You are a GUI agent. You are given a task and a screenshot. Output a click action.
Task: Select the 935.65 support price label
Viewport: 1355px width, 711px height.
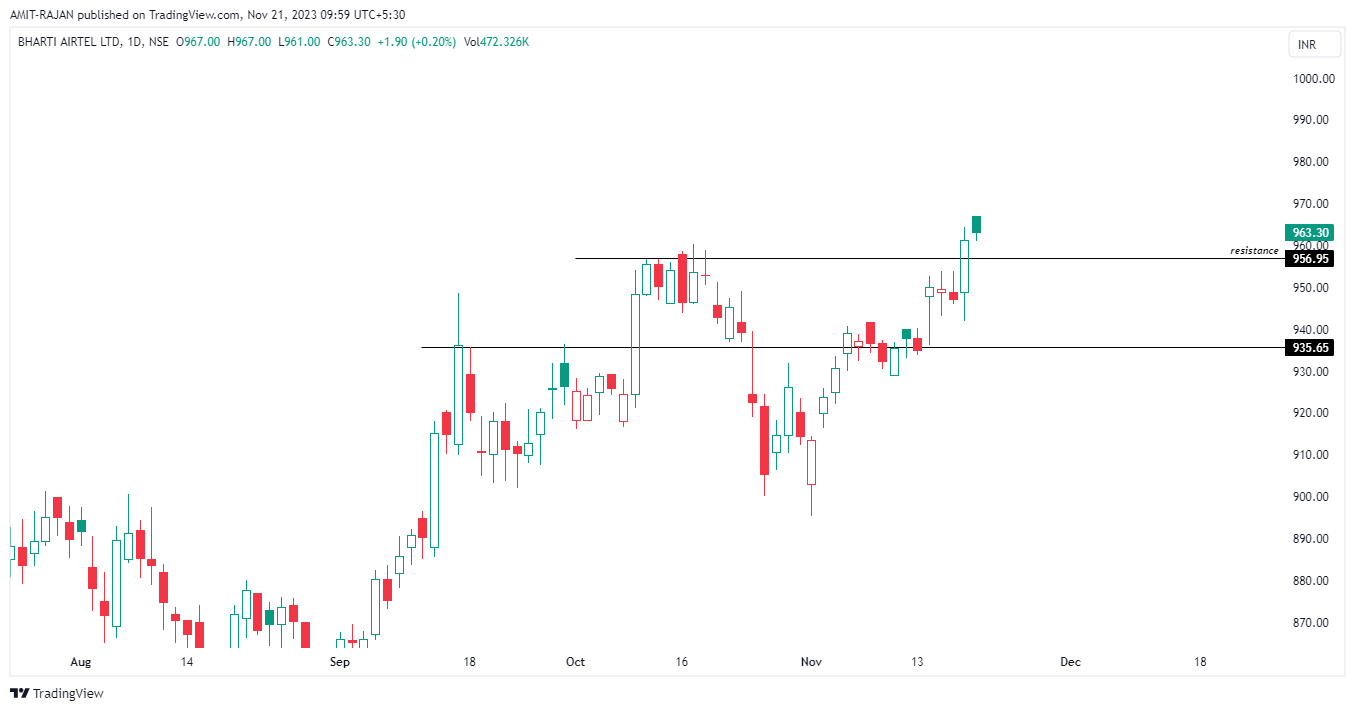click(x=1310, y=348)
